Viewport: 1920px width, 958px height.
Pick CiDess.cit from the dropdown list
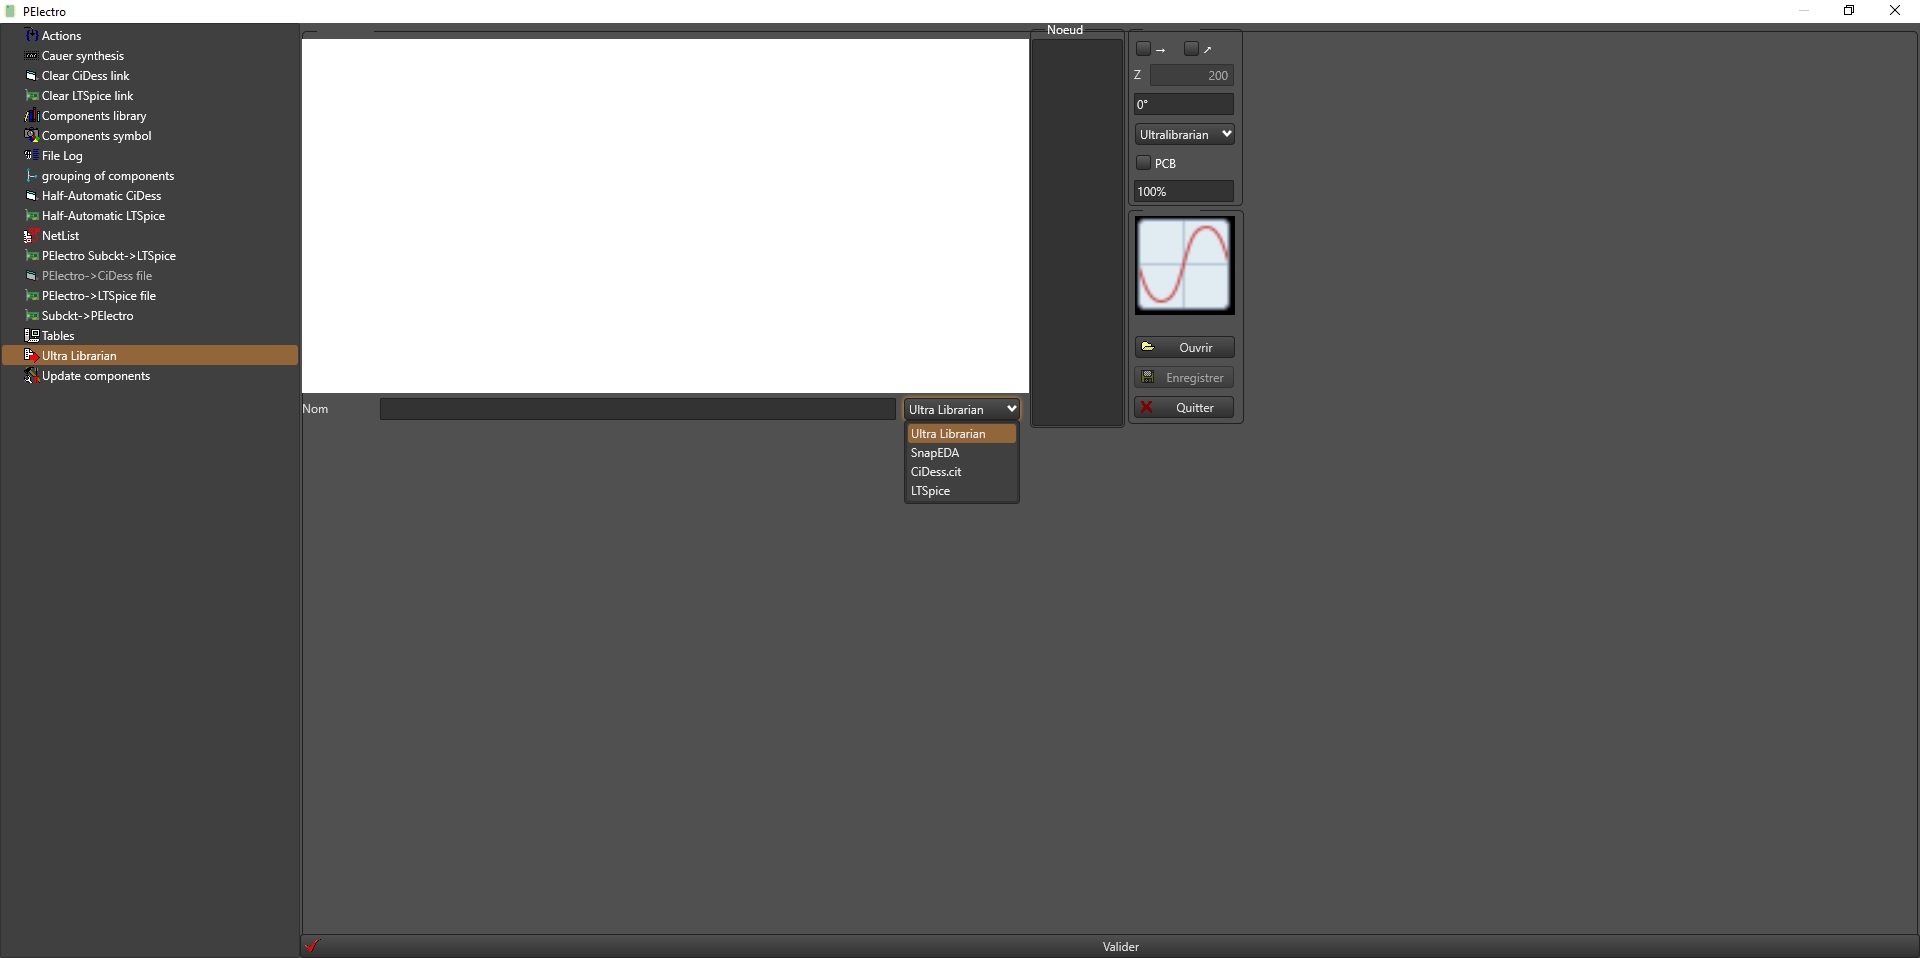click(936, 472)
